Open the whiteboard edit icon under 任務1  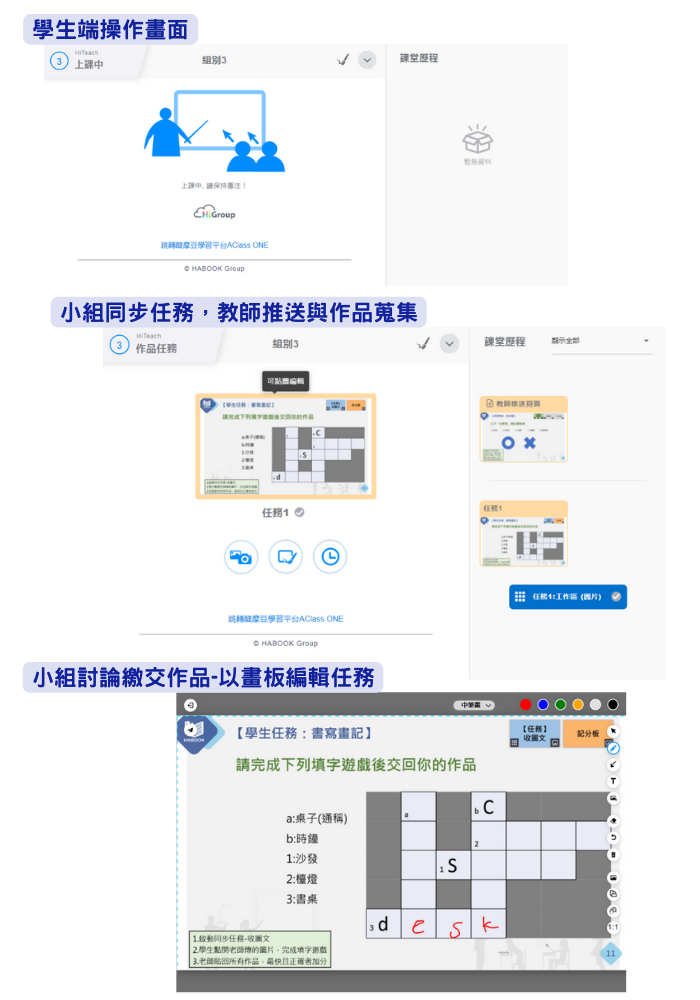click(x=285, y=556)
